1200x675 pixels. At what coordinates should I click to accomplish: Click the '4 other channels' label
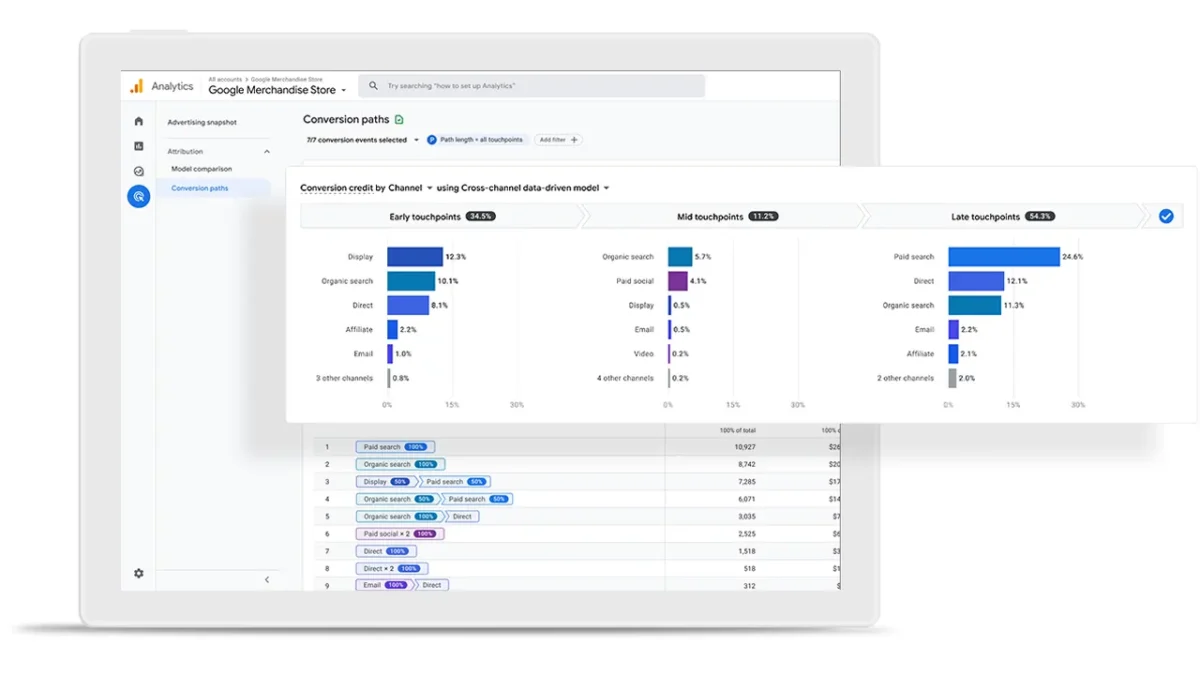625,378
